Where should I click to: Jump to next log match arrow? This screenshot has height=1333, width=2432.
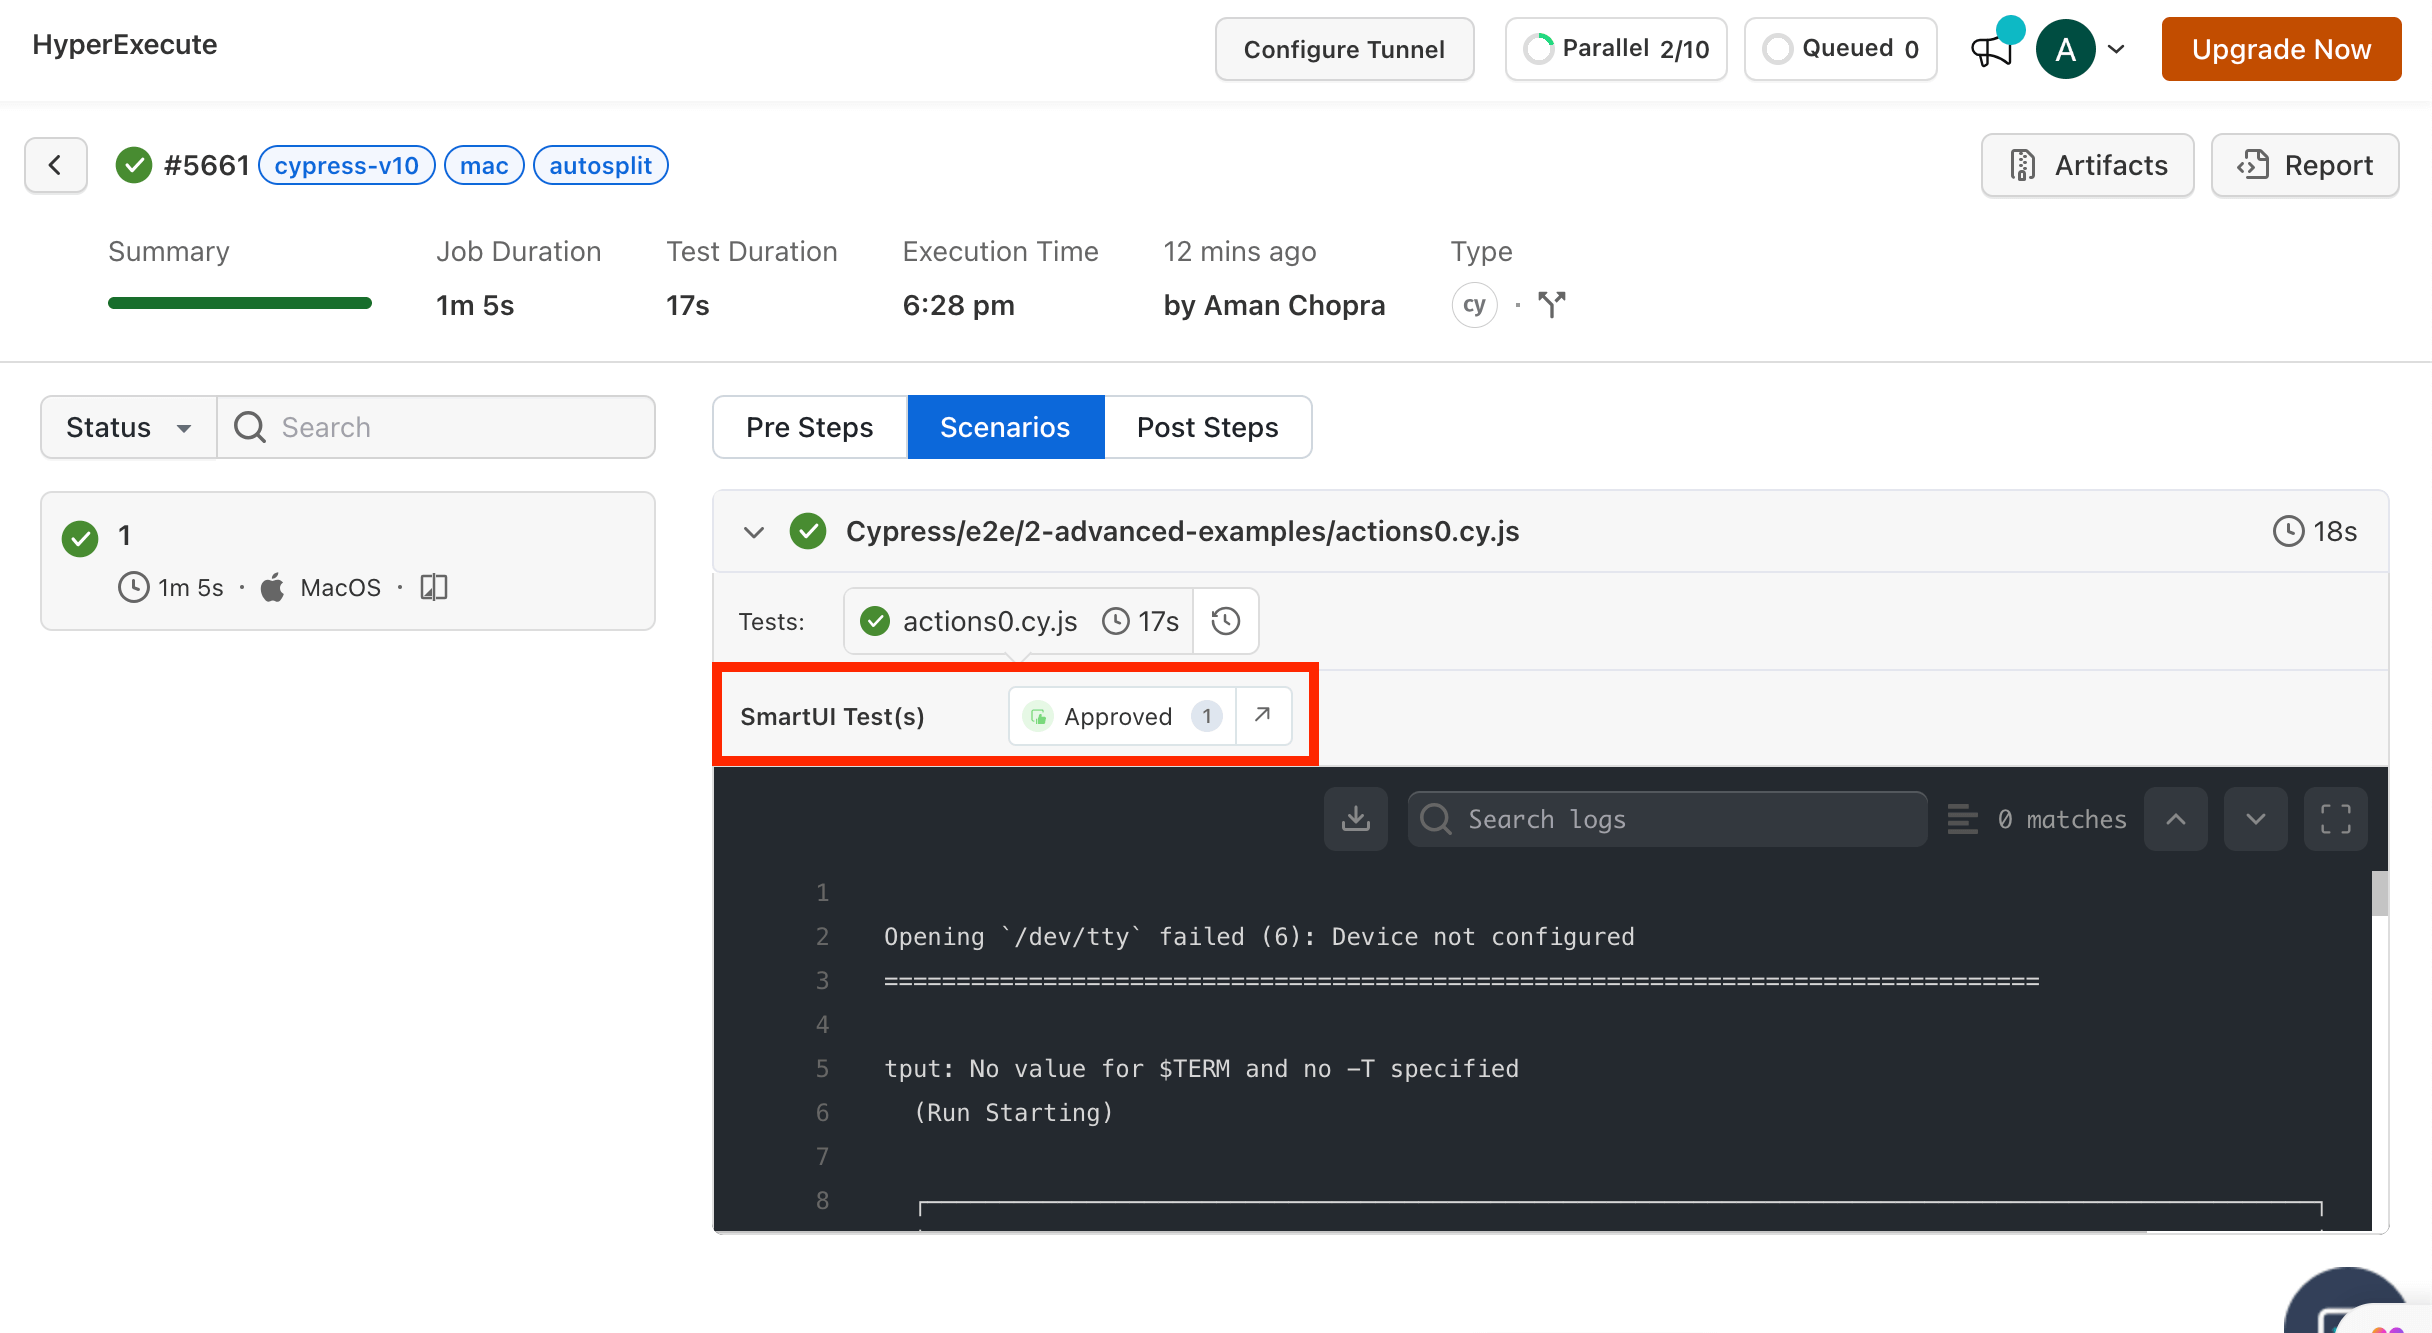(x=2255, y=819)
